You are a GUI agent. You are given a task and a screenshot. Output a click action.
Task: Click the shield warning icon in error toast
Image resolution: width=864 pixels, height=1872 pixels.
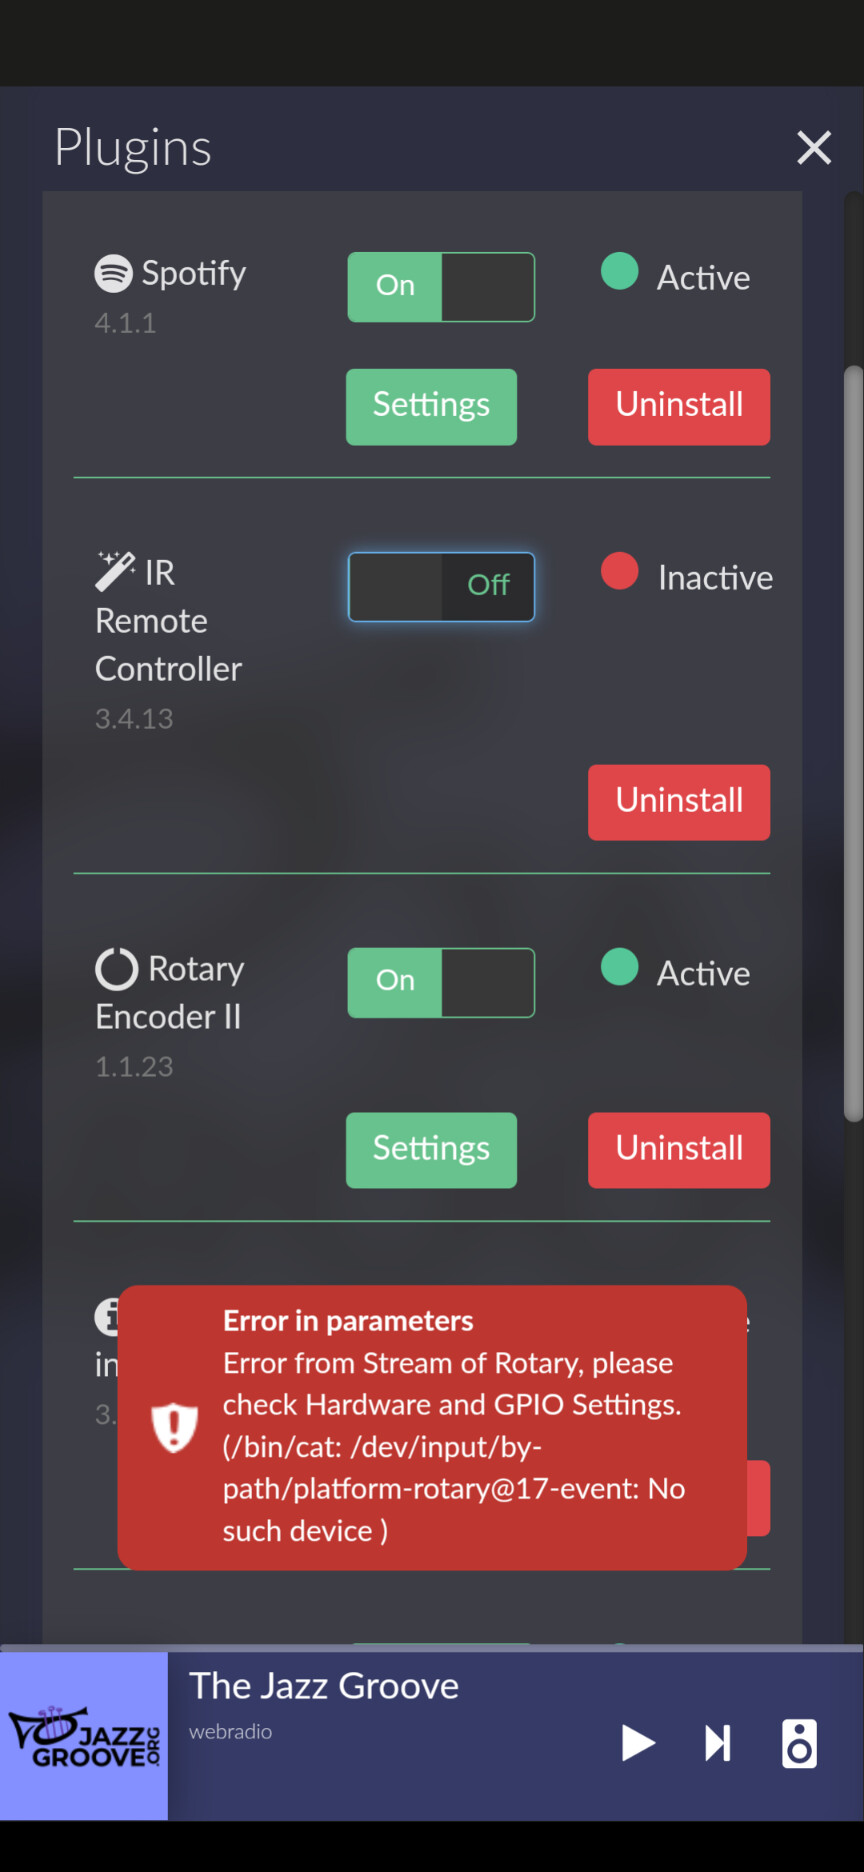pyautogui.click(x=174, y=1427)
